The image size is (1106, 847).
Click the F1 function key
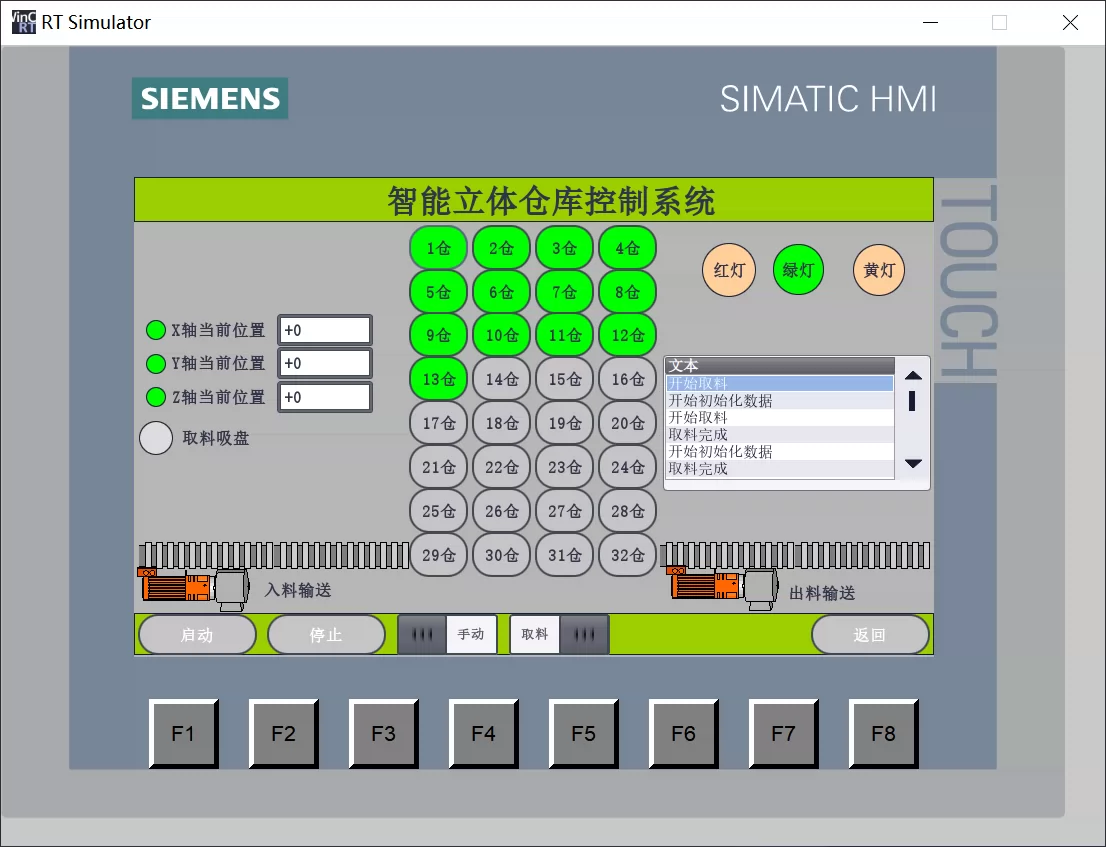coord(183,733)
